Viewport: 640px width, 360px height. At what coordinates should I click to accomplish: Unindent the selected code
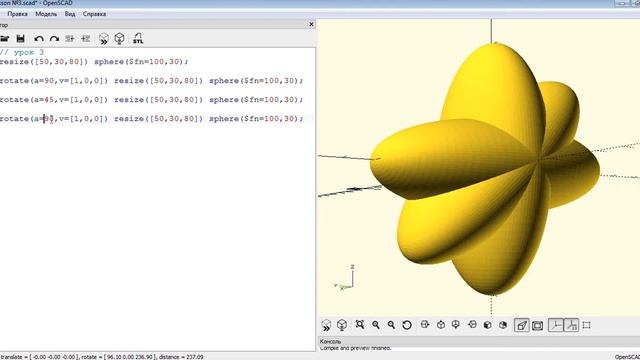[x=70, y=39]
